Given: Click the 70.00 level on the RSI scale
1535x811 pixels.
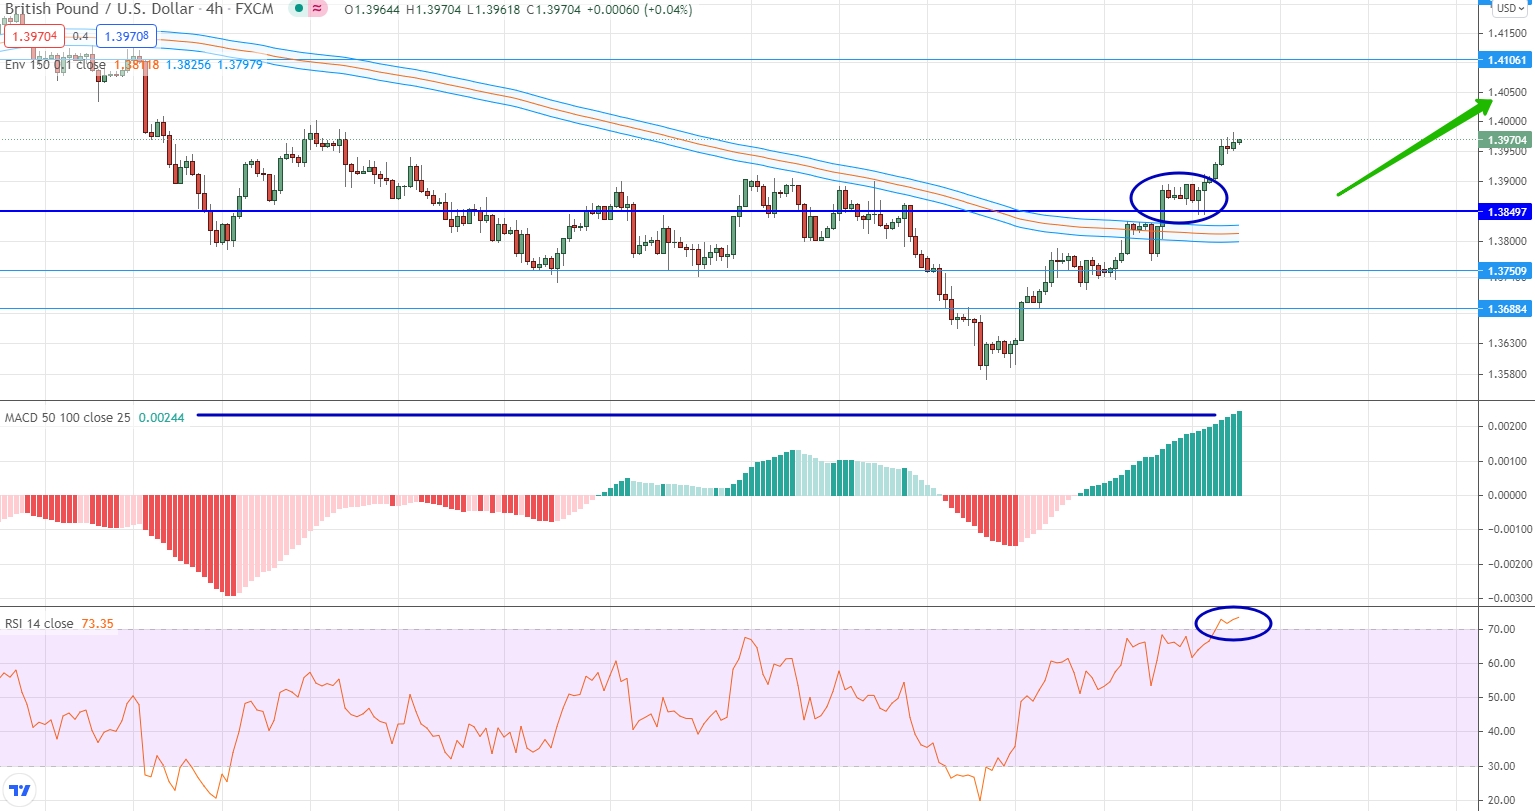Looking at the screenshot, I should point(1501,629).
